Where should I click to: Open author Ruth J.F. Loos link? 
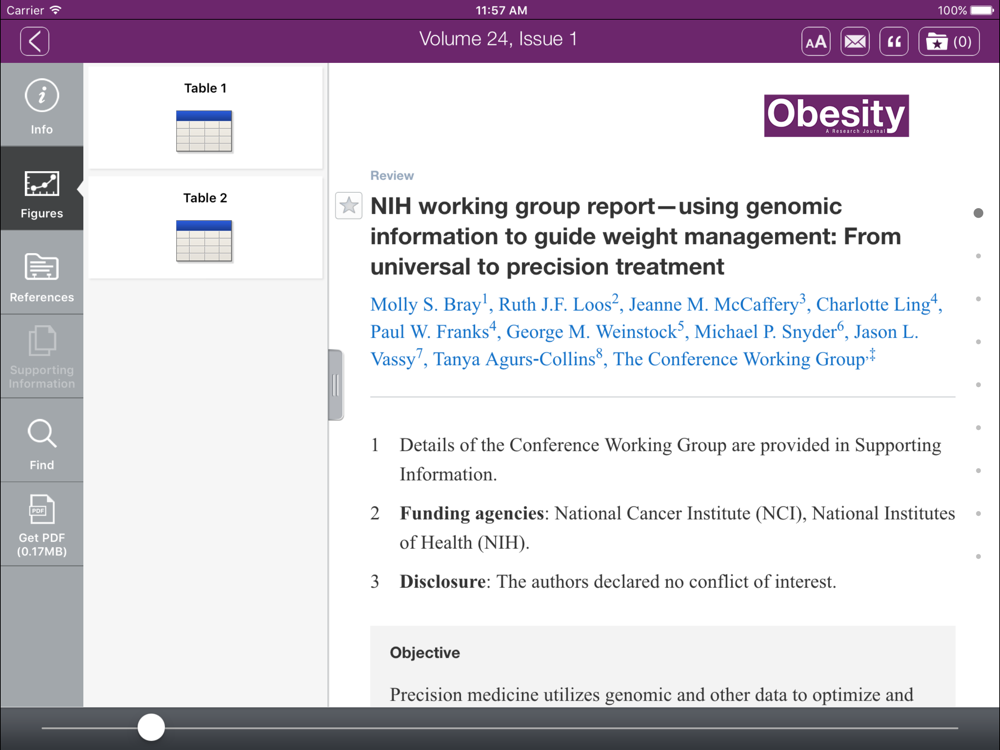point(559,304)
